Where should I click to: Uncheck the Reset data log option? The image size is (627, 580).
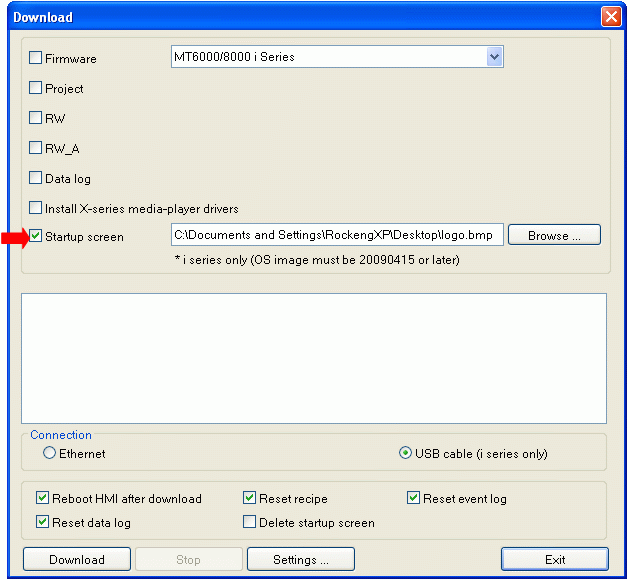coord(42,522)
